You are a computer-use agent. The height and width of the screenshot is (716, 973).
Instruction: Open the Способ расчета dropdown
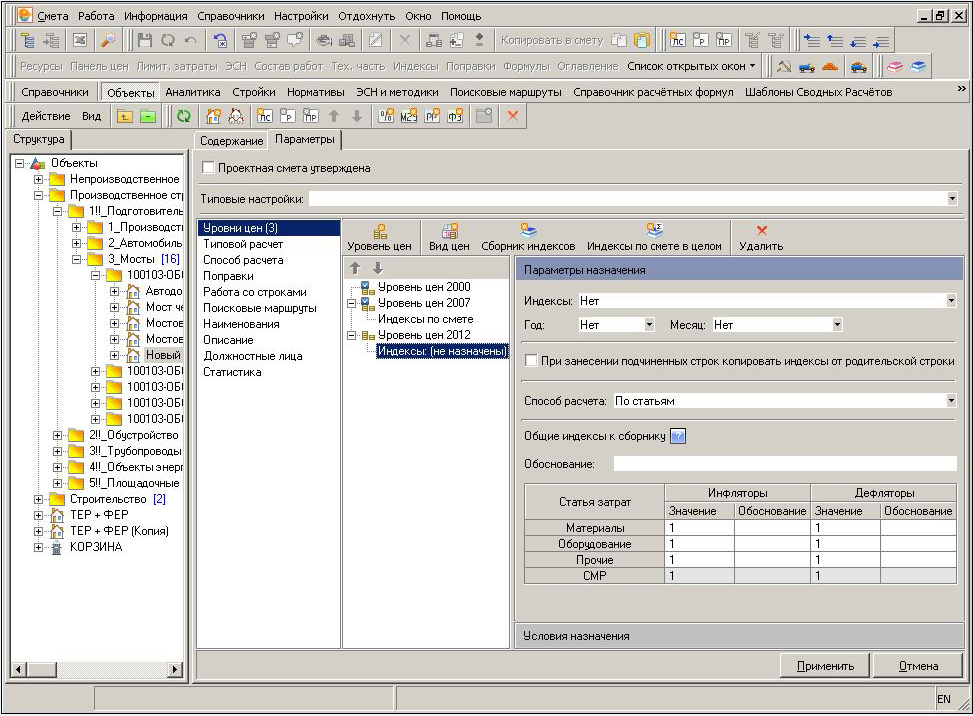point(951,401)
